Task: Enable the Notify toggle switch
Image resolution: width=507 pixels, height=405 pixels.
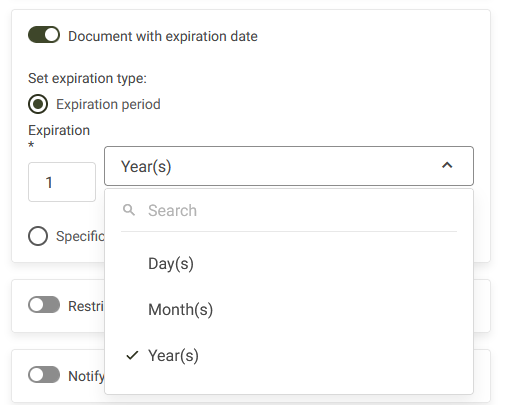Action: pyautogui.click(x=44, y=375)
